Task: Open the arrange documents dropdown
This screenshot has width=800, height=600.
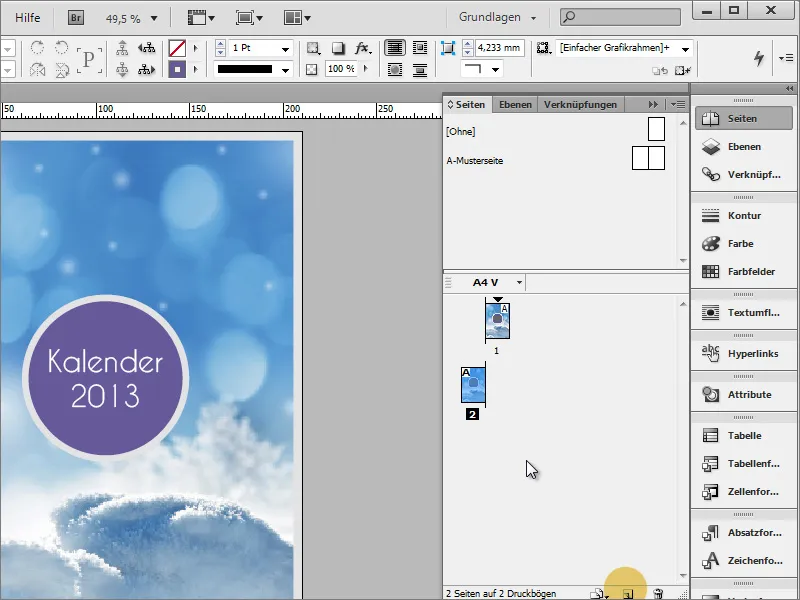Action: (297, 18)
